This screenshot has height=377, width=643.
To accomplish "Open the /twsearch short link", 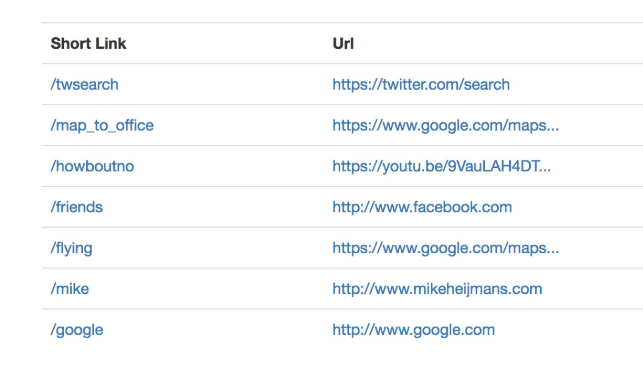I will (x=84, y=85).
